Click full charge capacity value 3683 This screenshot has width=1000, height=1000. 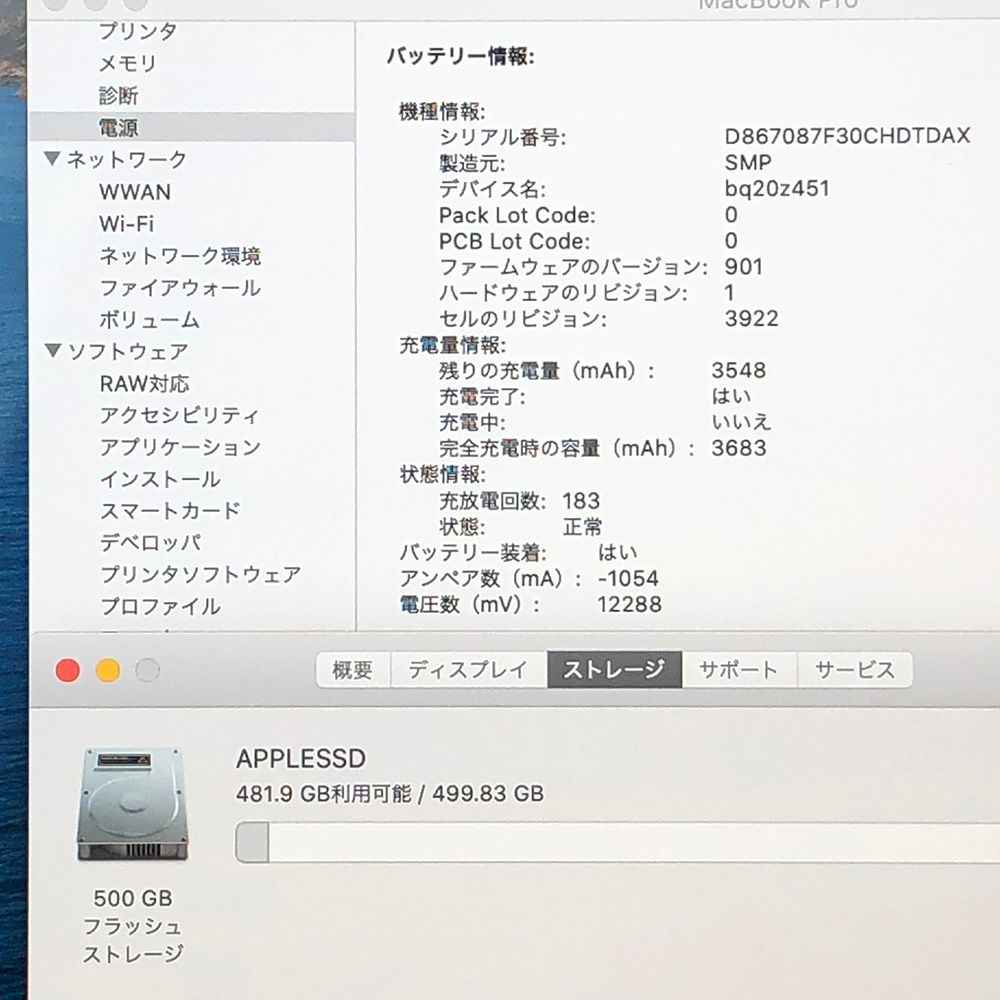click(x=739, y=448)
